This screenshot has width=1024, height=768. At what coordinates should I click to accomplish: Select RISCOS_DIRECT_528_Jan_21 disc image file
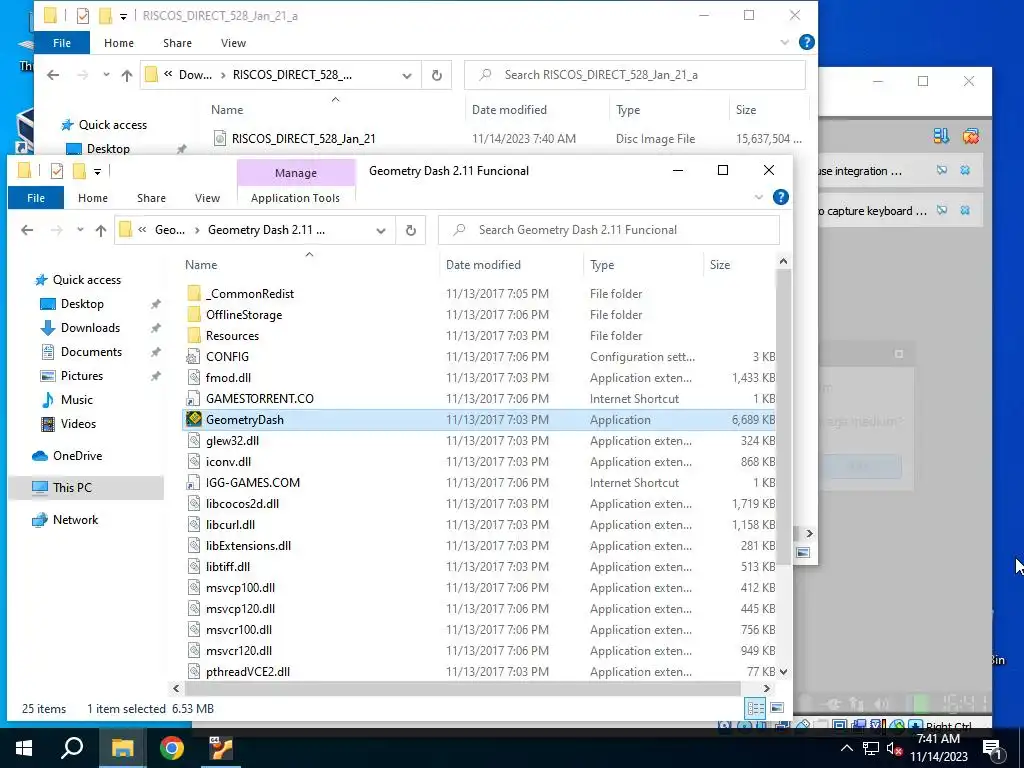pos(303,138)
